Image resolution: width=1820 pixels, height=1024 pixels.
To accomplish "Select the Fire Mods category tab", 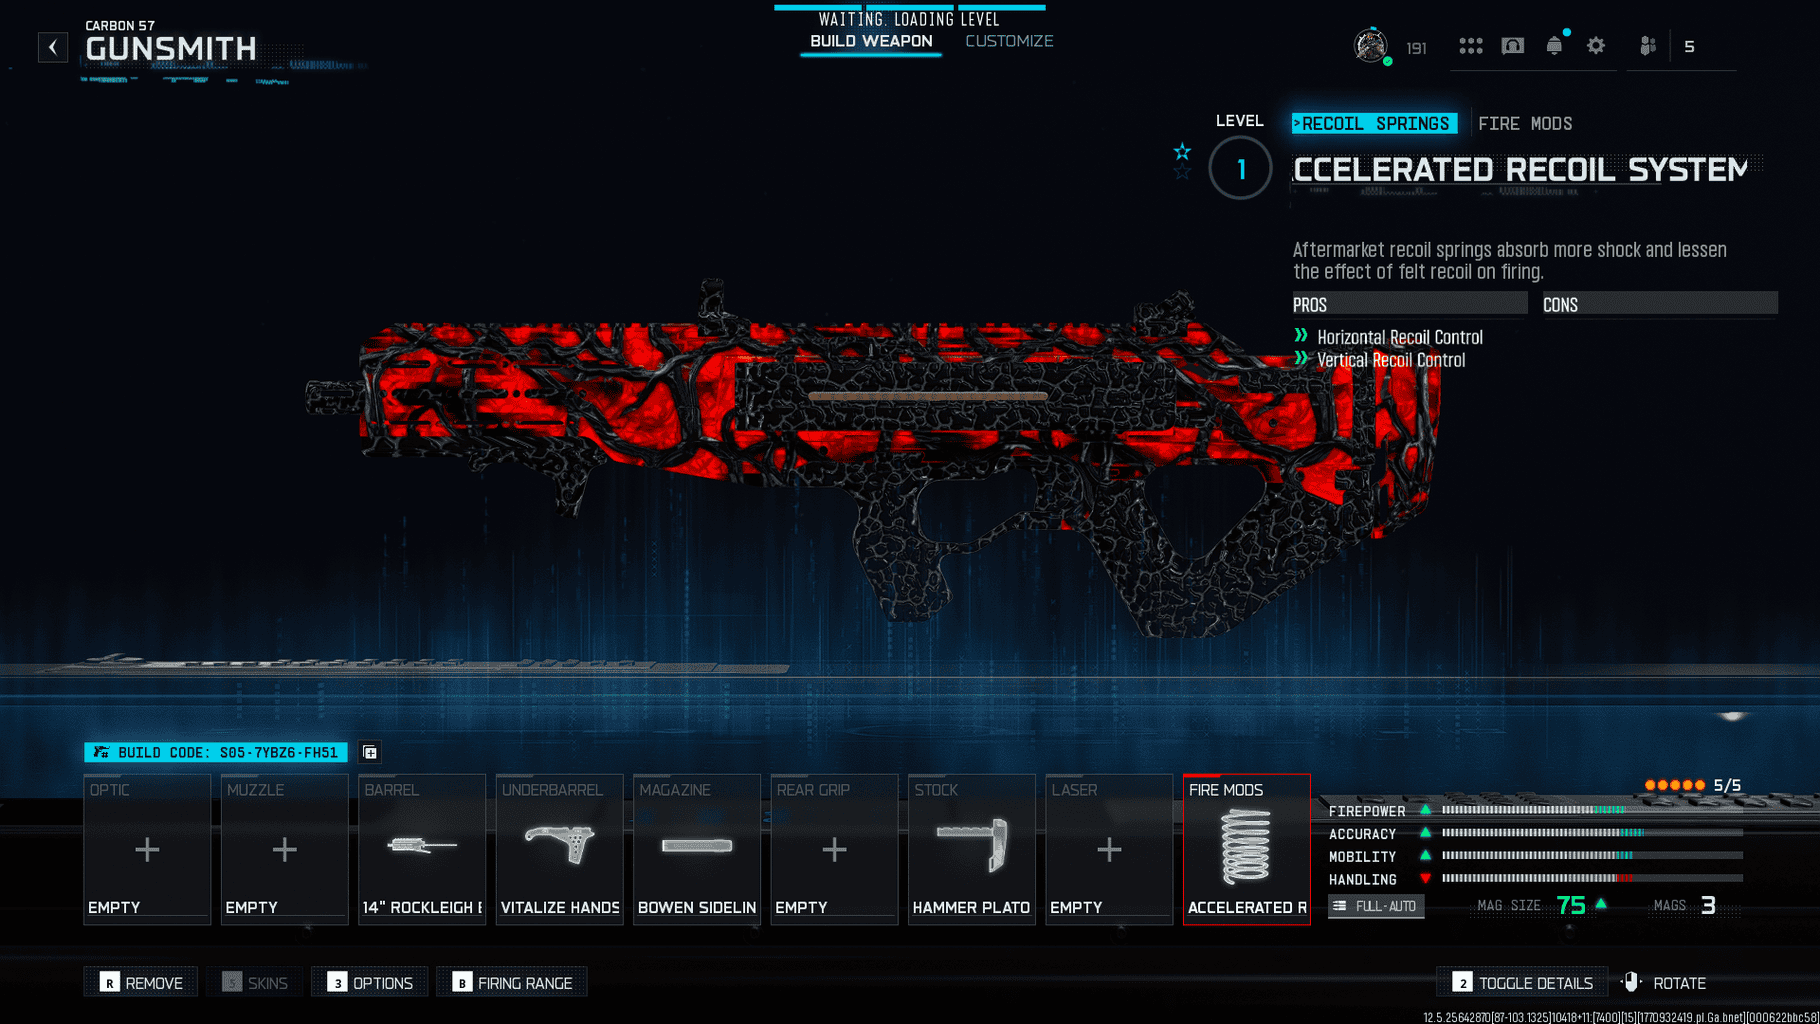I will tap(1525, 124).
